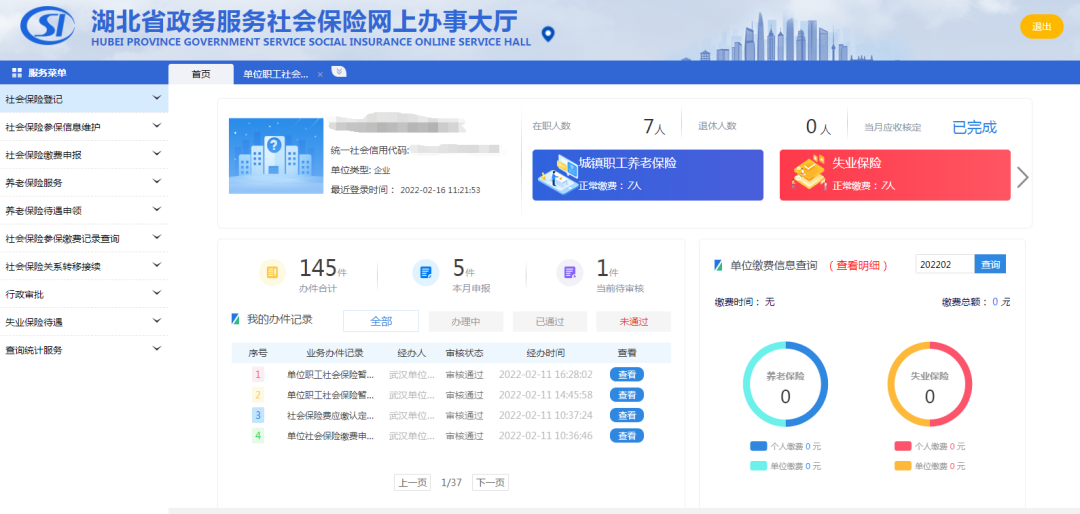The width and height of the screenshot is (1080, 514).
Task: Click the next arrow beside 失业保险 card
Action: [1022, 177]
